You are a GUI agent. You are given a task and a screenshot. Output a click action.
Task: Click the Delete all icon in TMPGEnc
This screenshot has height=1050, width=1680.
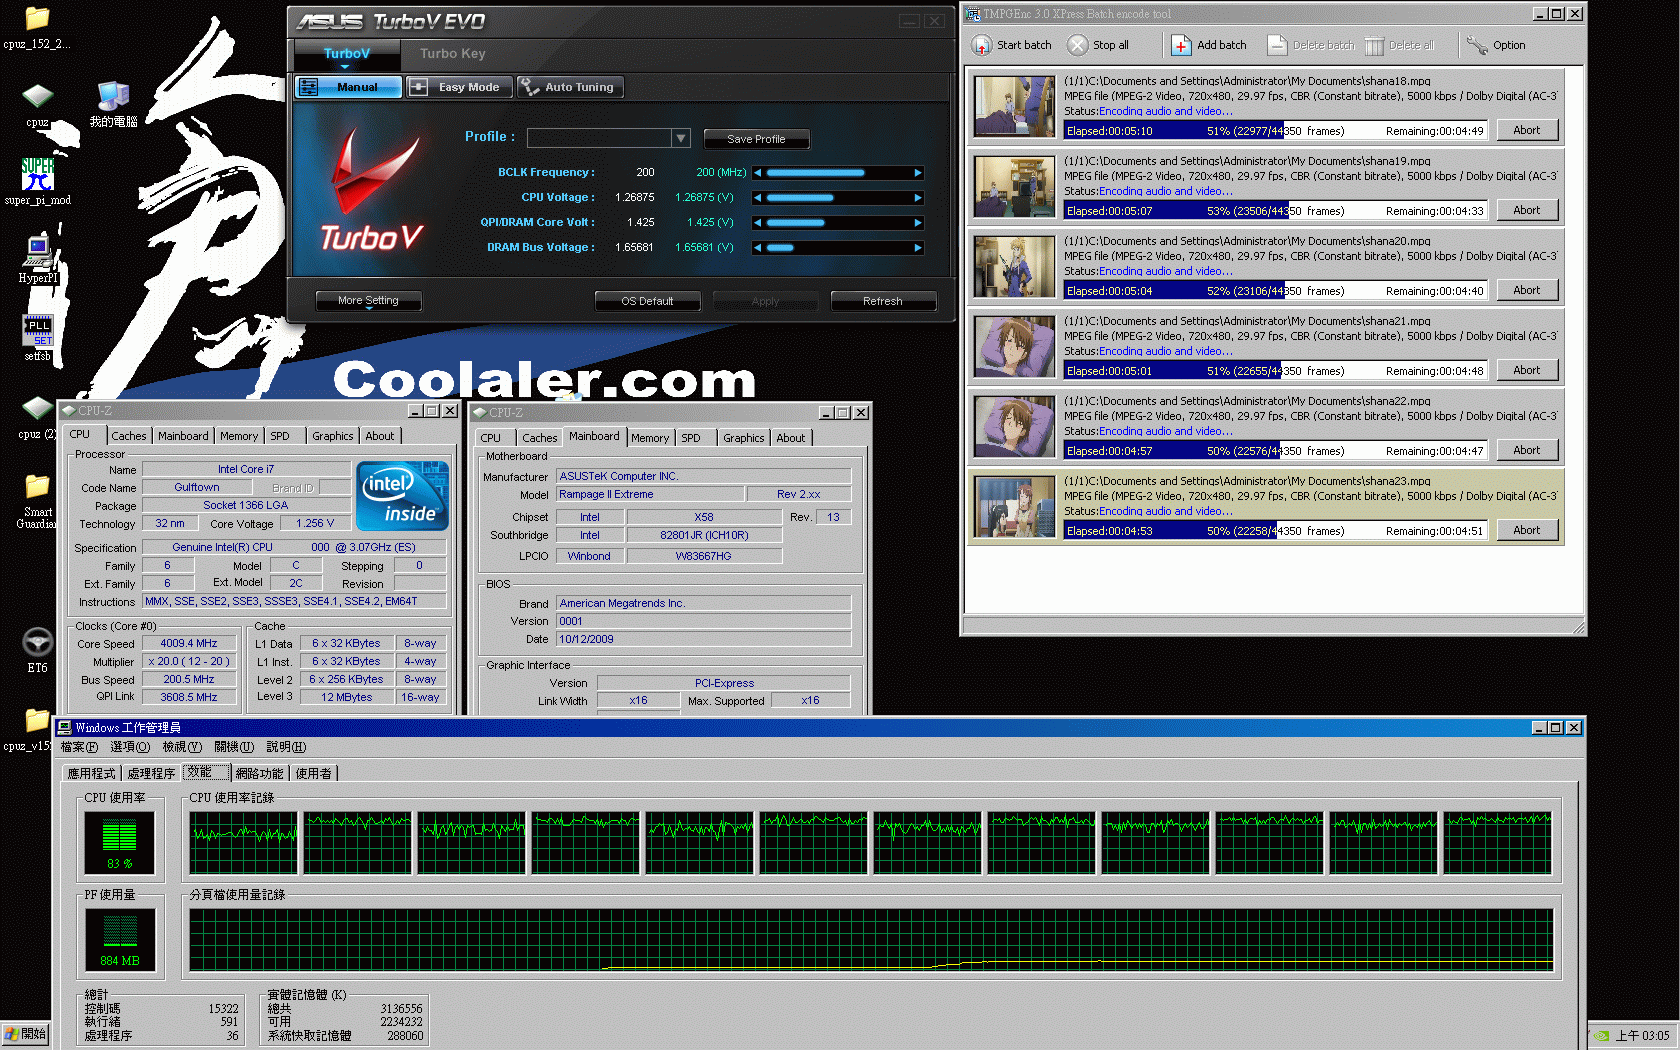(x=1374, y=45)
